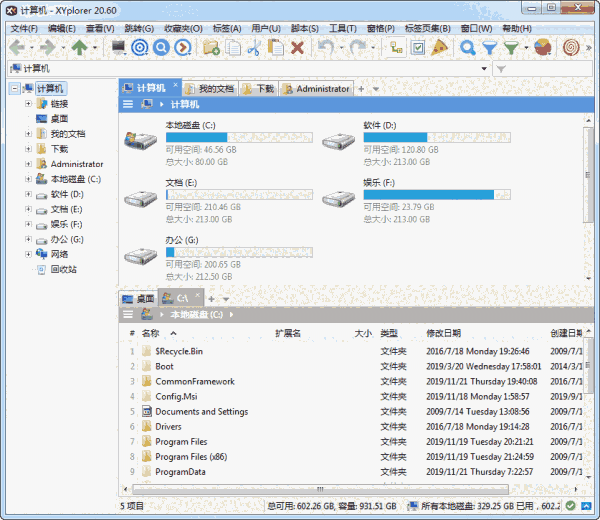Click the Copy toolbar icon
Screen dimensions: 600x520
tap(233, 47)
